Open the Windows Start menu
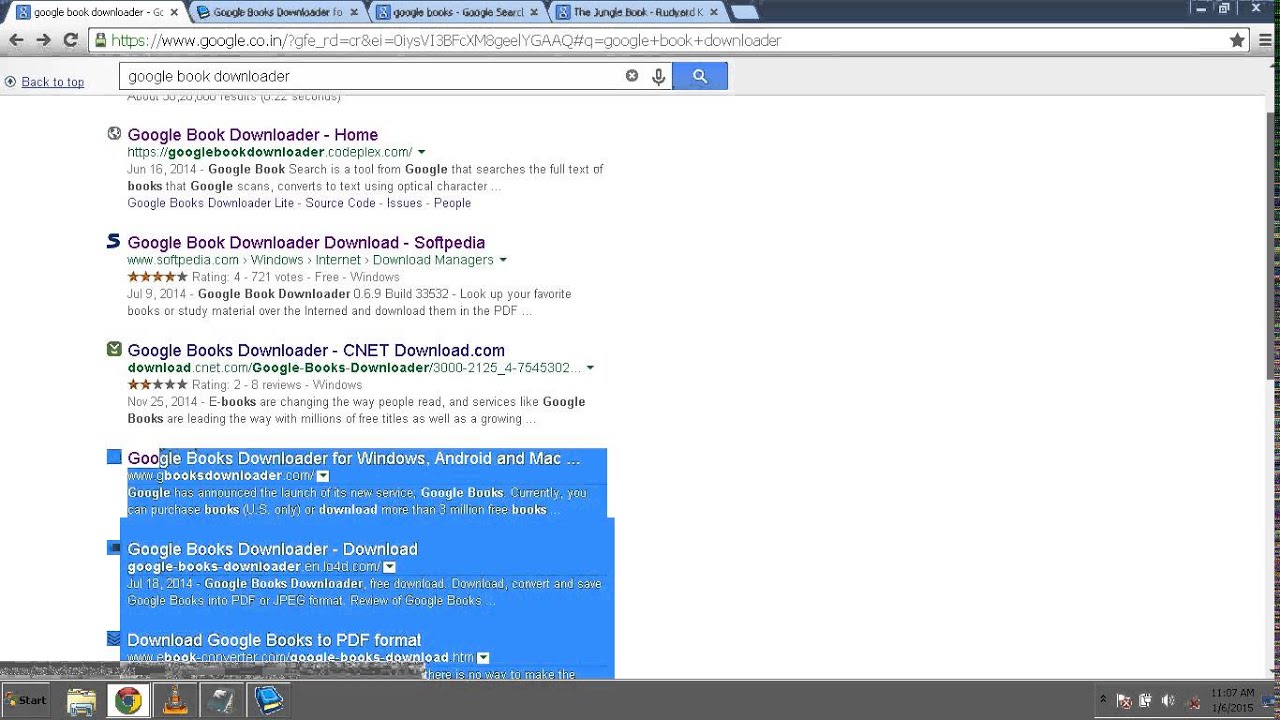Image resolution: width=1280 pixels, height=720 pixels. 25,700
